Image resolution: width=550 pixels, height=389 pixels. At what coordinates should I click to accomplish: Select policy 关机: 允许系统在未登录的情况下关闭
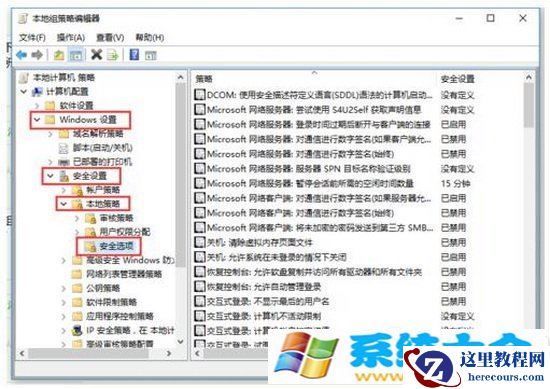coord(276,257)
